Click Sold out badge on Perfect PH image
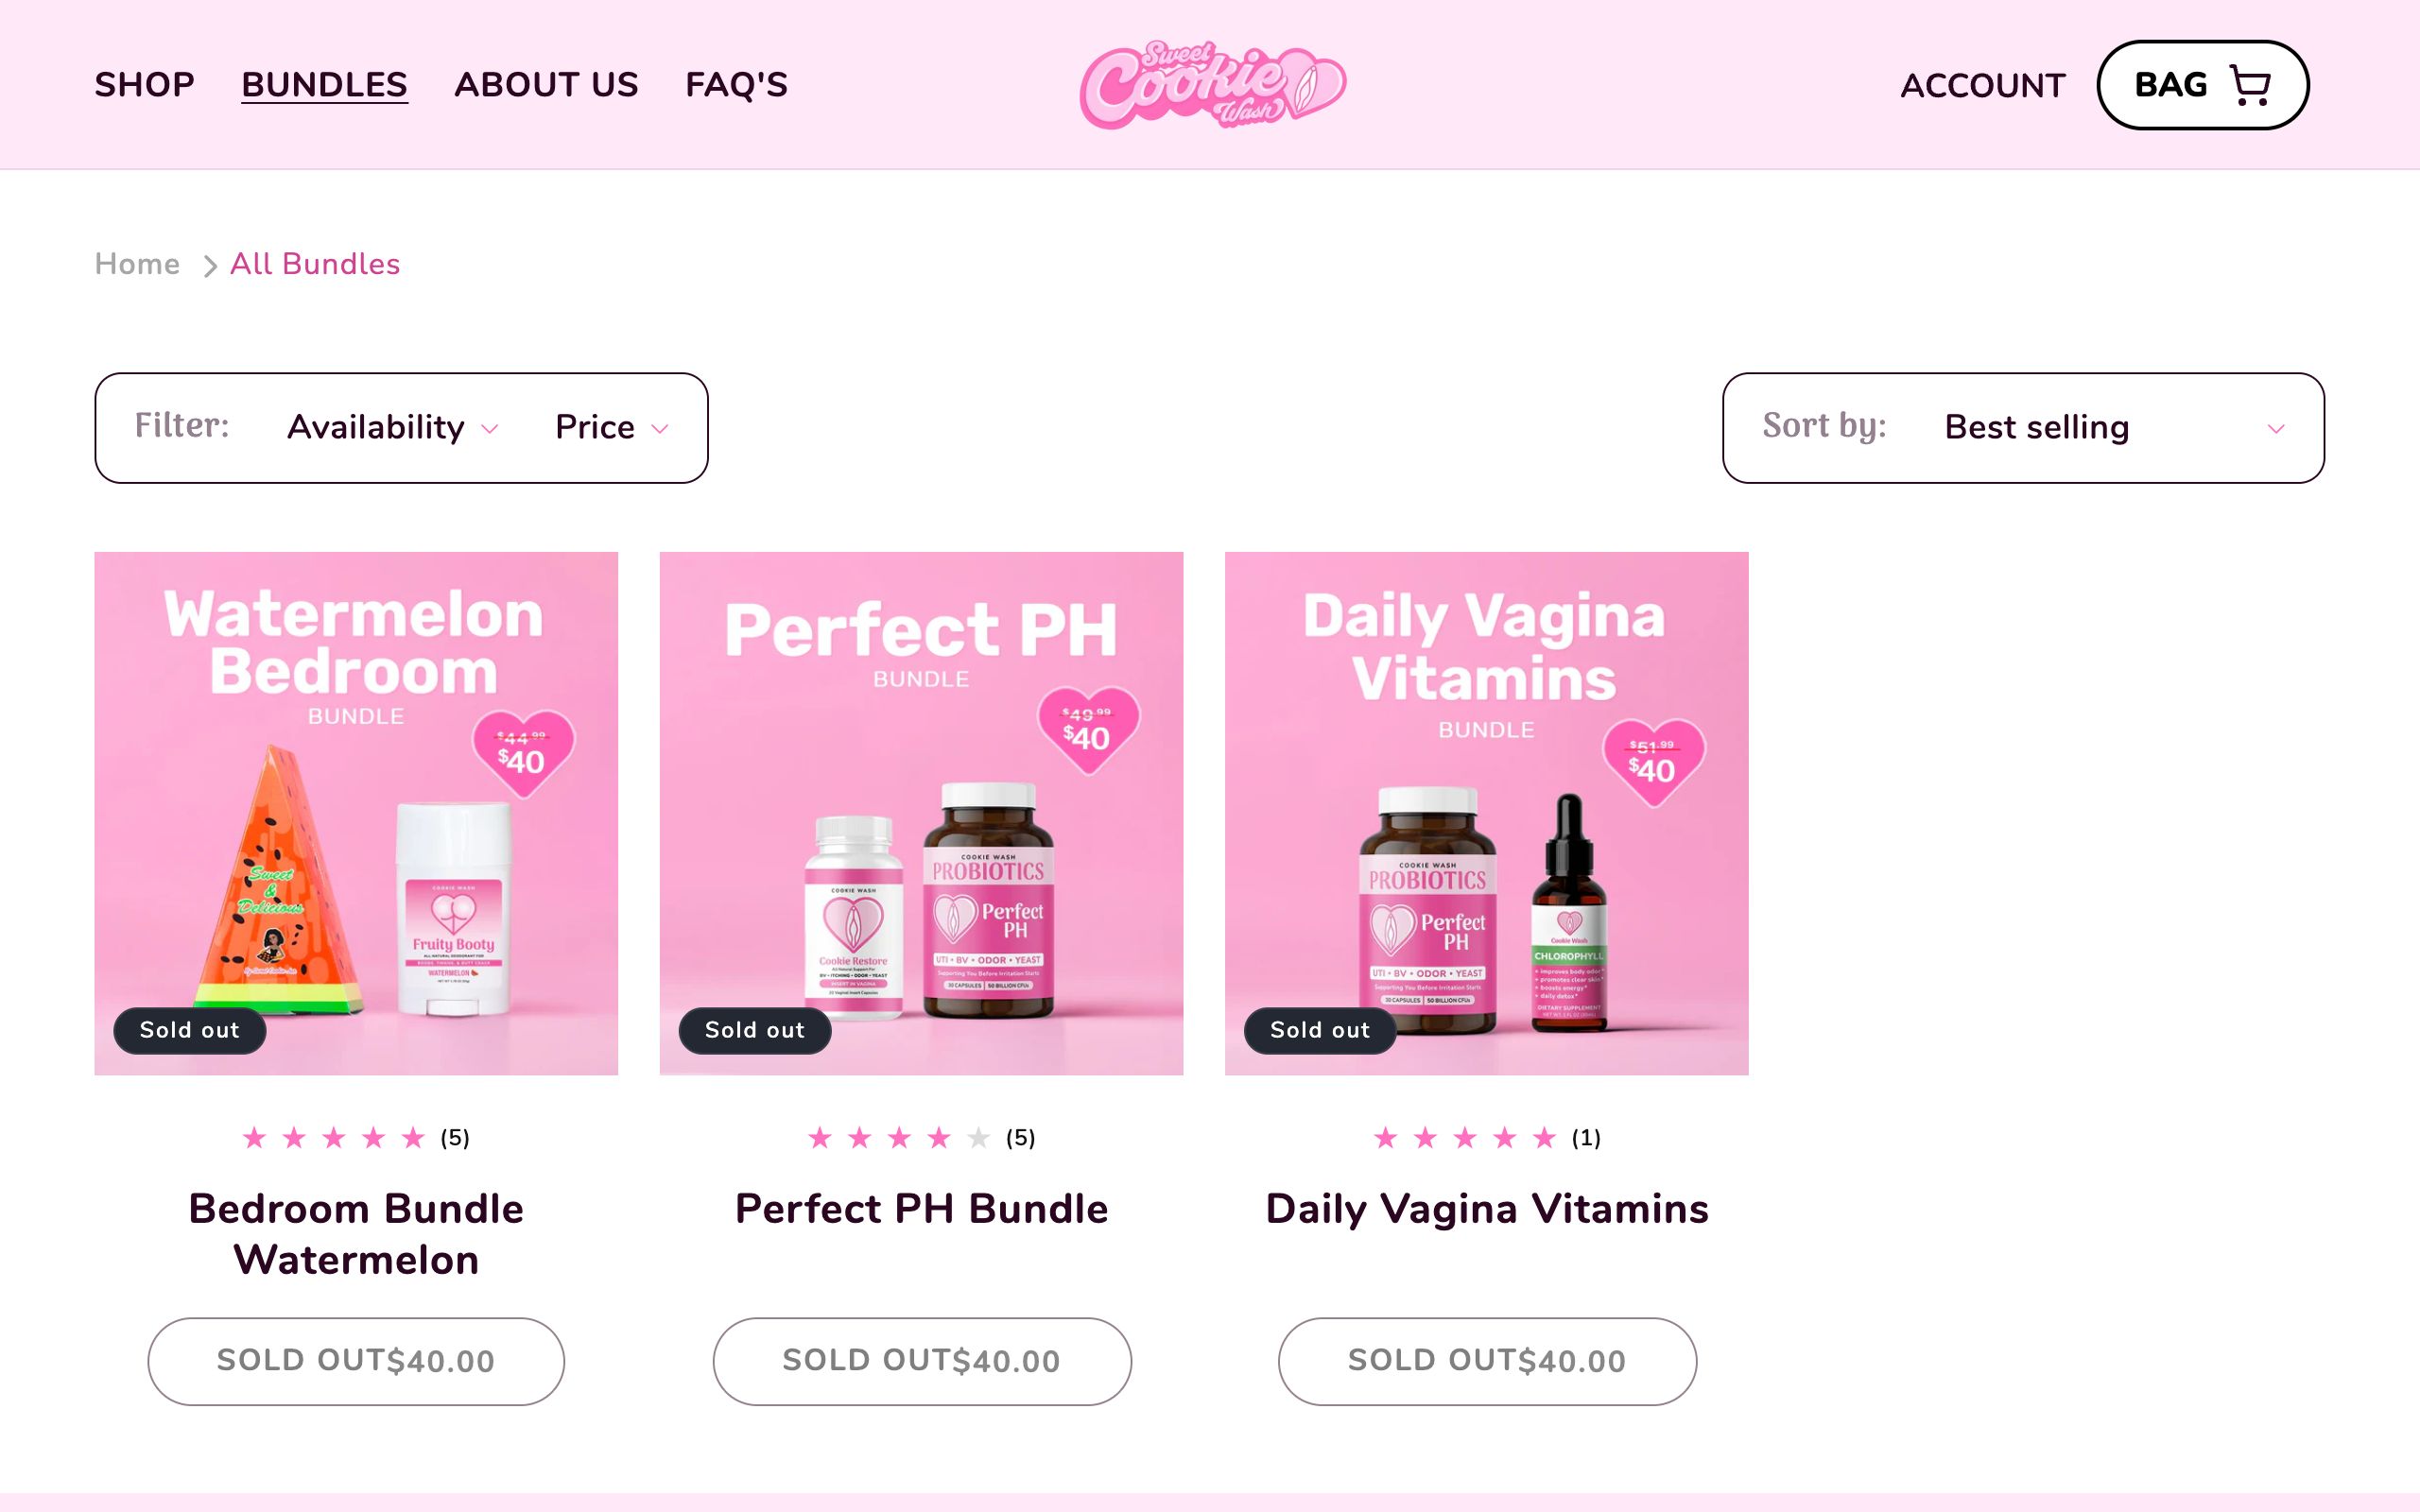Viewport: 2420px width, 1512px height. (755, 1030)
